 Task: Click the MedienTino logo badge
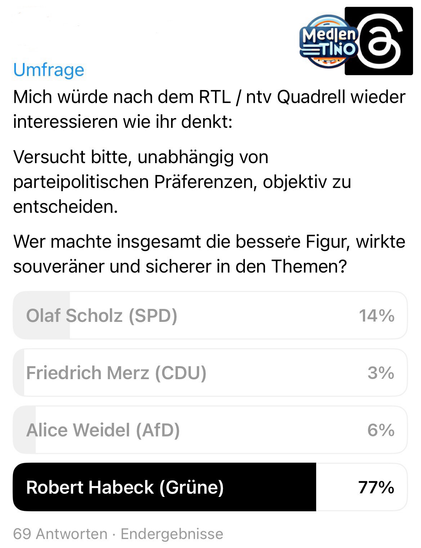click(328, 41)
